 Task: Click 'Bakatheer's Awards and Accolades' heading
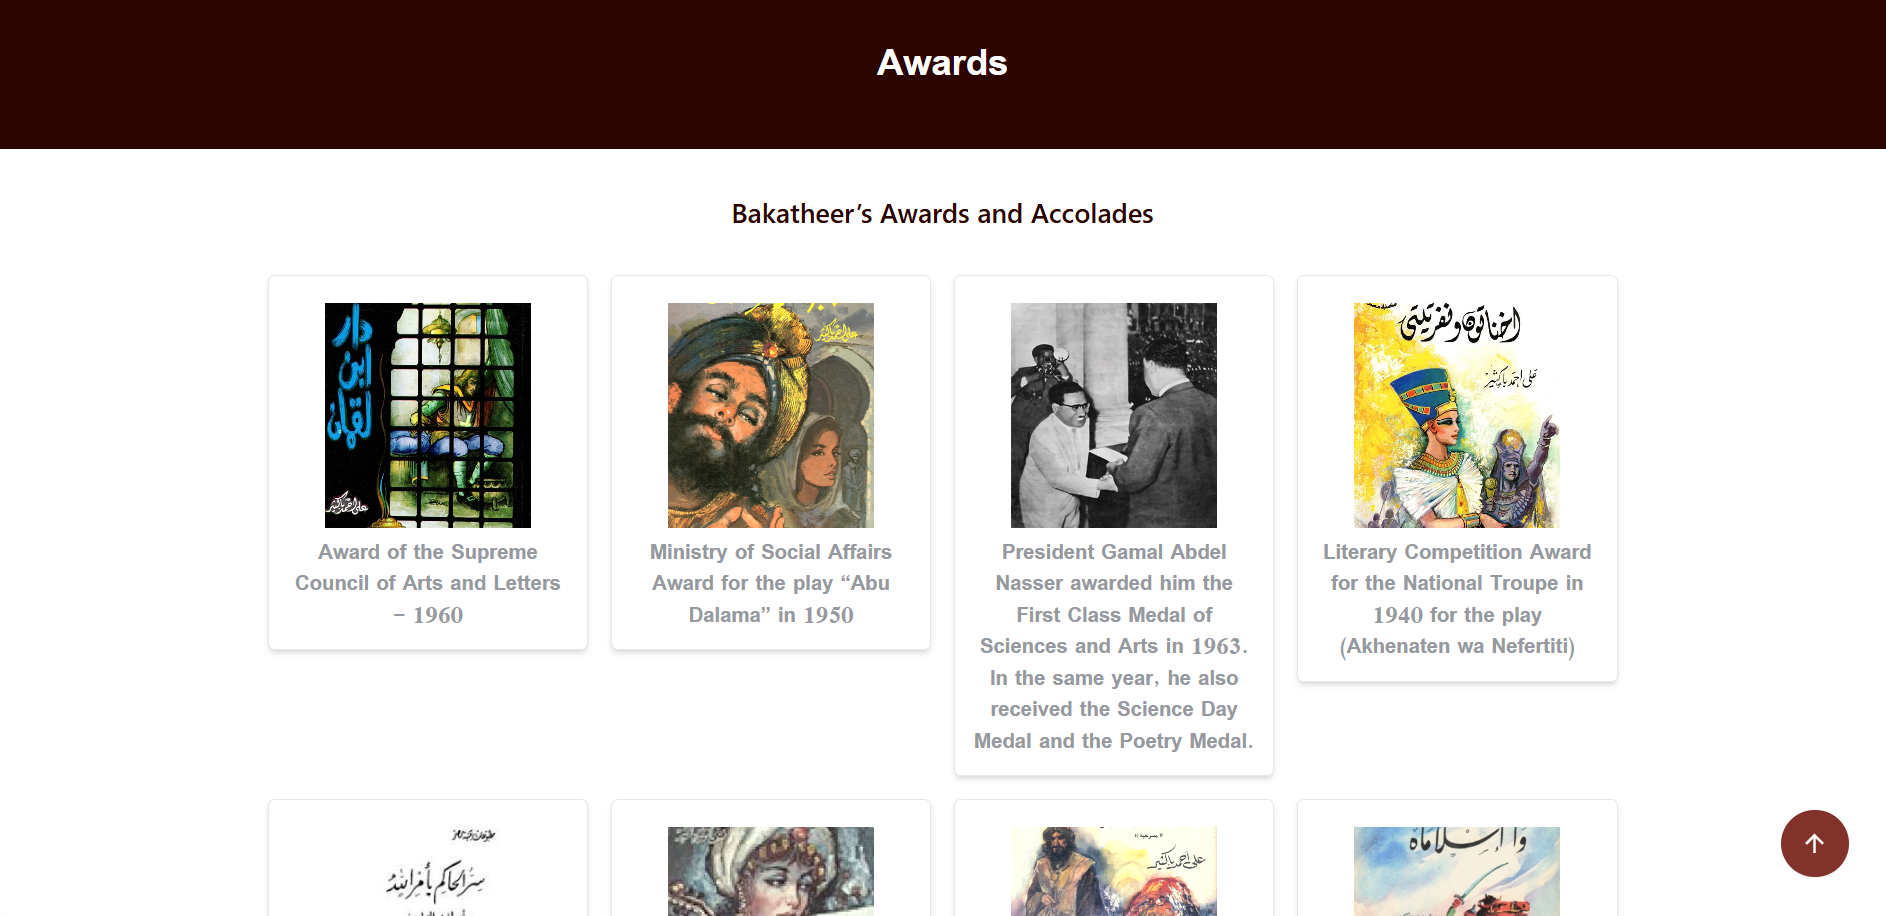point(942,214)
